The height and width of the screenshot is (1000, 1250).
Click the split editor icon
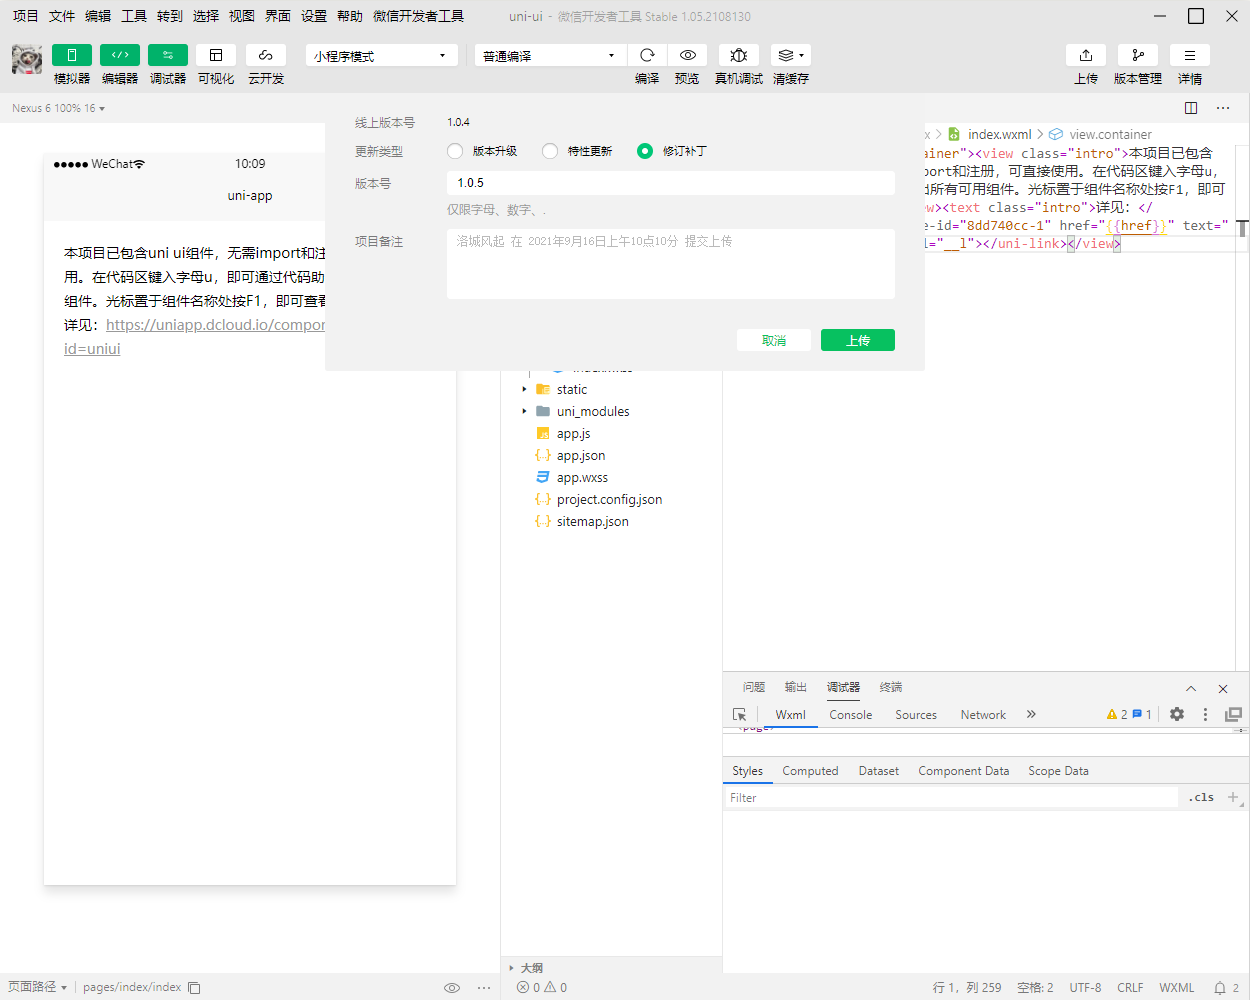(x=1191, y=108)
